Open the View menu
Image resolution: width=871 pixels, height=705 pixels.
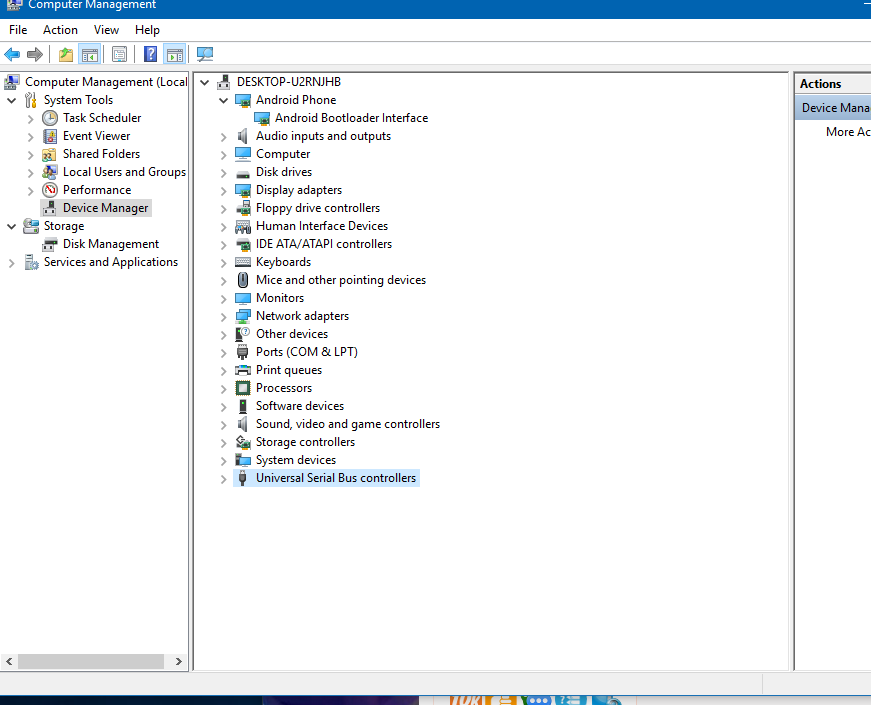pos(106,30)
